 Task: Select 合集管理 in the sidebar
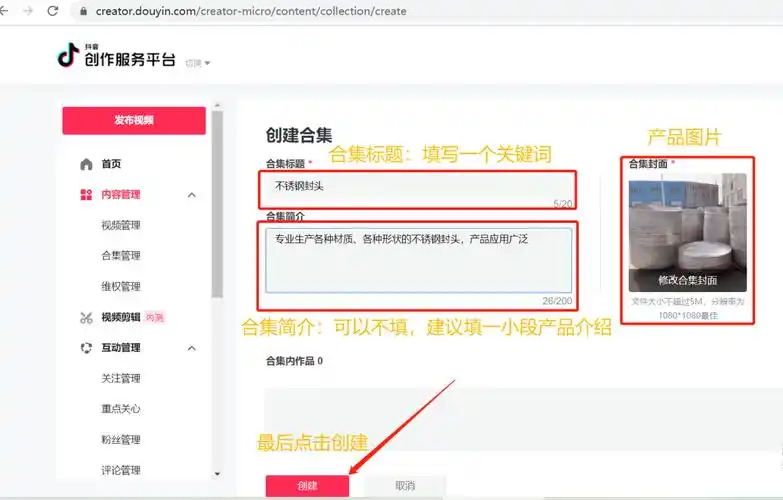pos(120,256)
